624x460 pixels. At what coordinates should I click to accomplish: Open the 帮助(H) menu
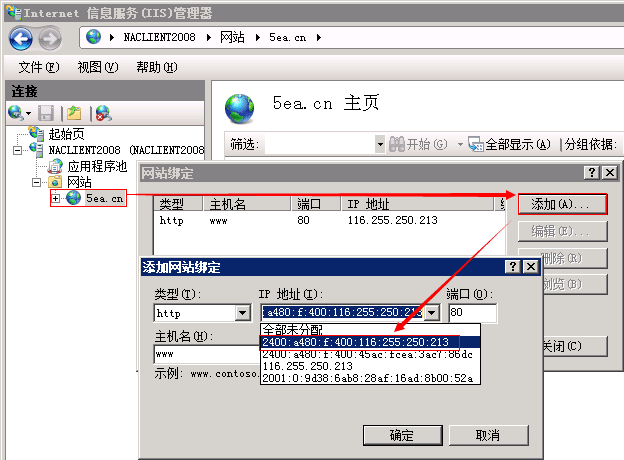(x=156, y=67)
